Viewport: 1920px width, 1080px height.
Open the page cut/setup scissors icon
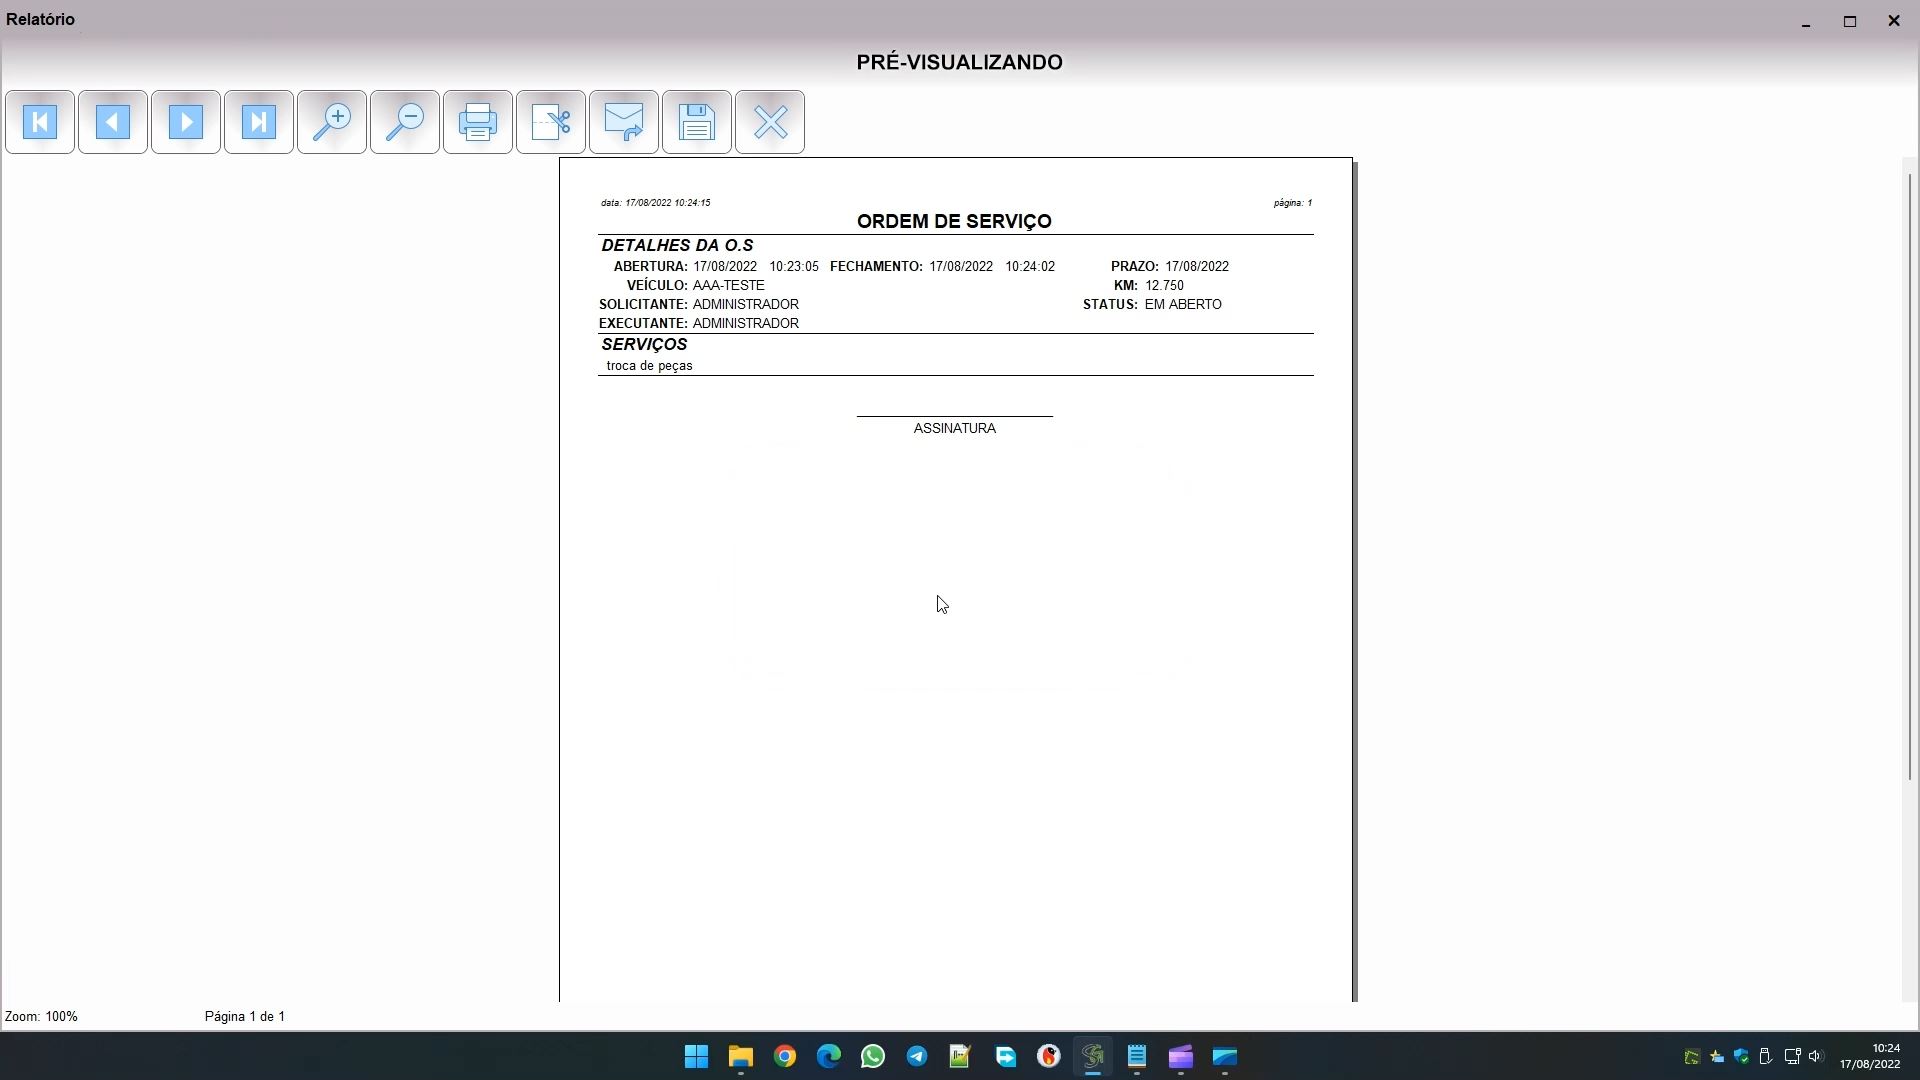coord(551,122)
